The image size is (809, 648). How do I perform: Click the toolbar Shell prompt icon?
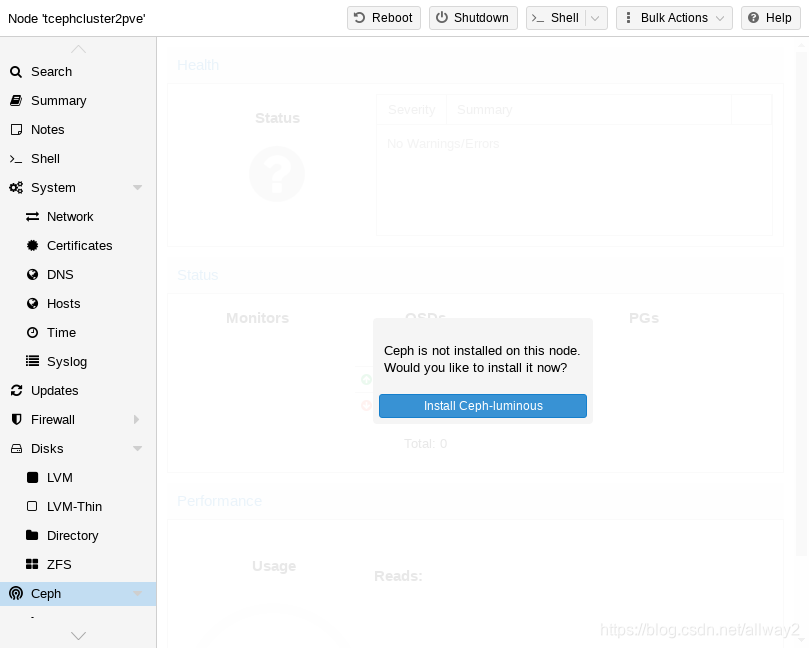point(538,18)
